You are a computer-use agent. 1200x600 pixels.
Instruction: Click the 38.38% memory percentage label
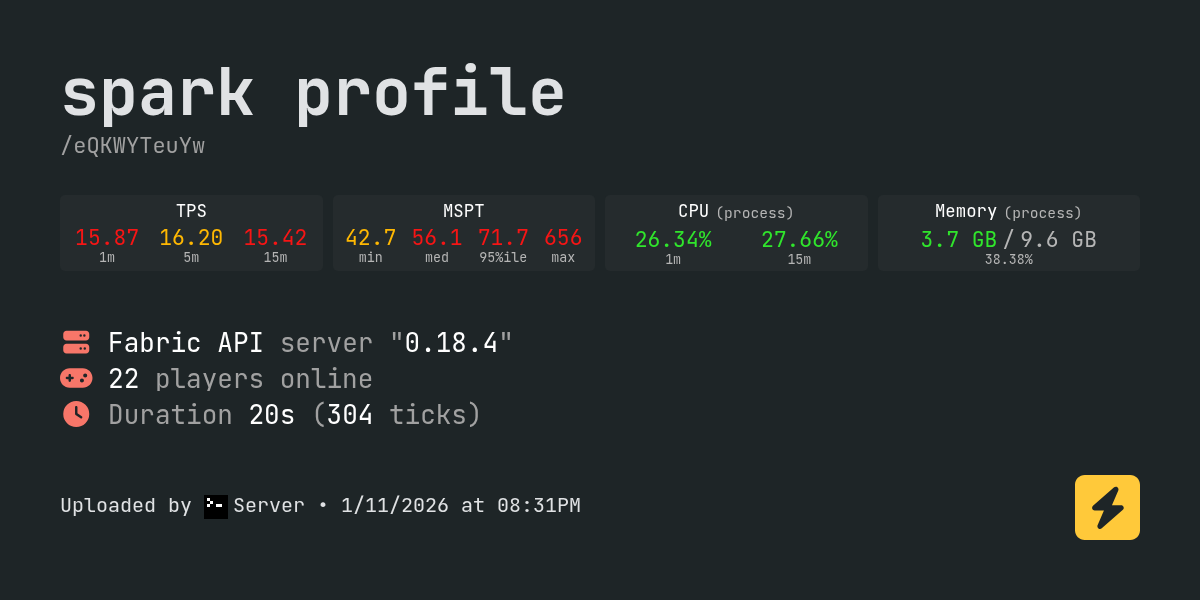click(1008, 260)
